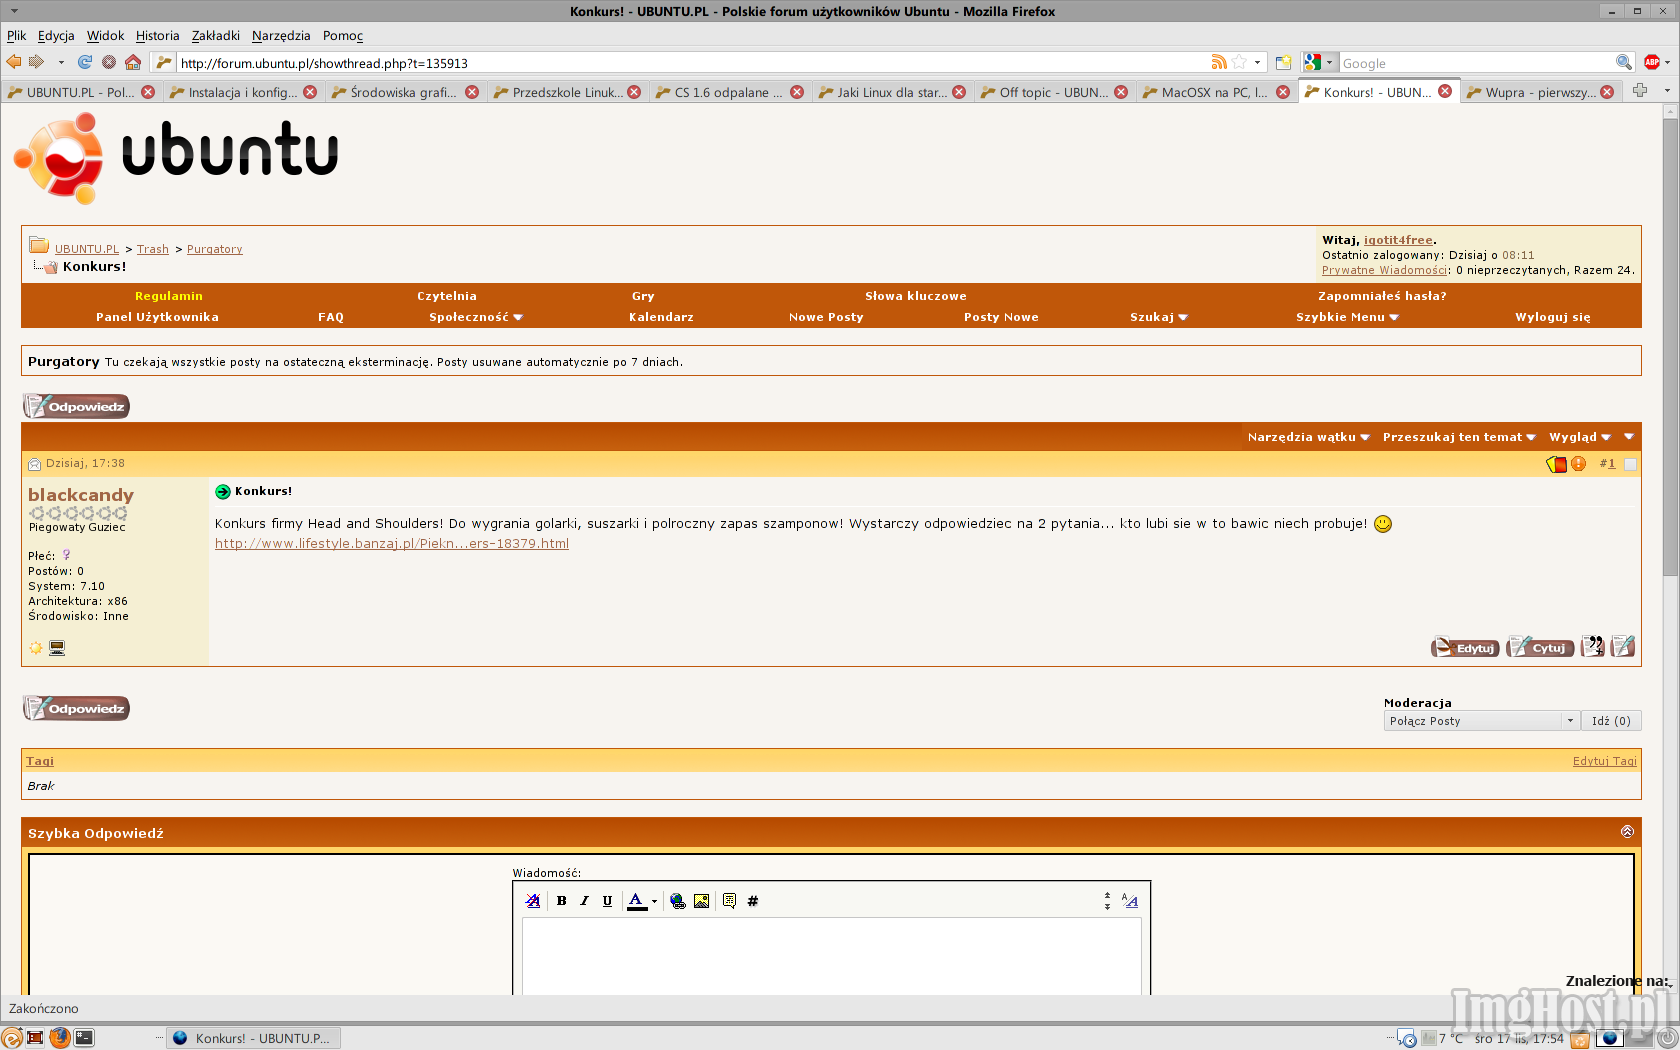
Task: Insert an image using the picture icon
Action: click(x=701, y=901)
